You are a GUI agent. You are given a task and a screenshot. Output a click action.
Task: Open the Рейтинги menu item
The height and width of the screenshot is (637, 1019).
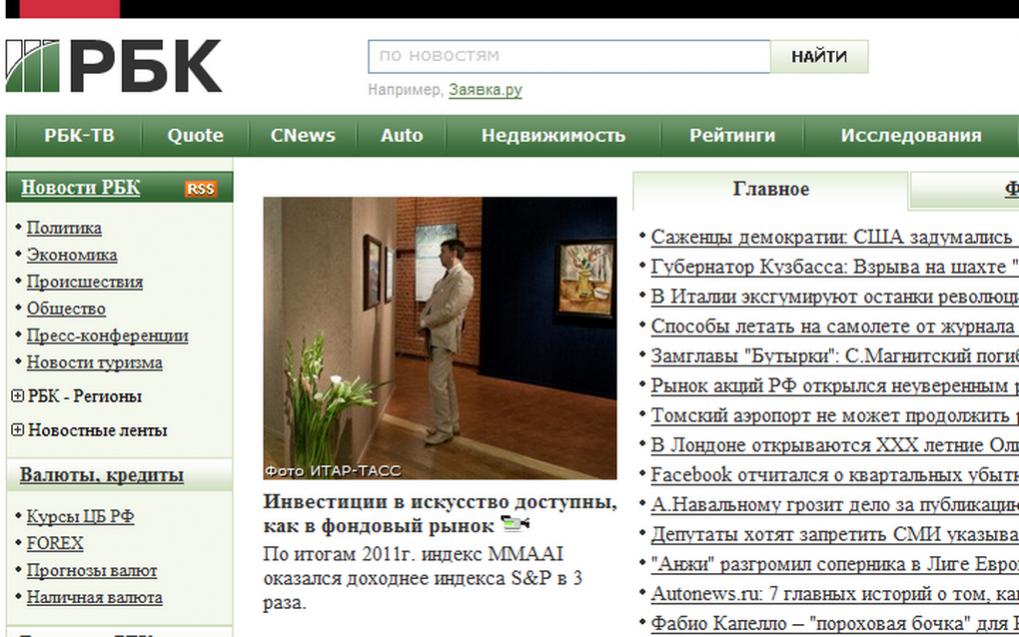click(732, 135)
